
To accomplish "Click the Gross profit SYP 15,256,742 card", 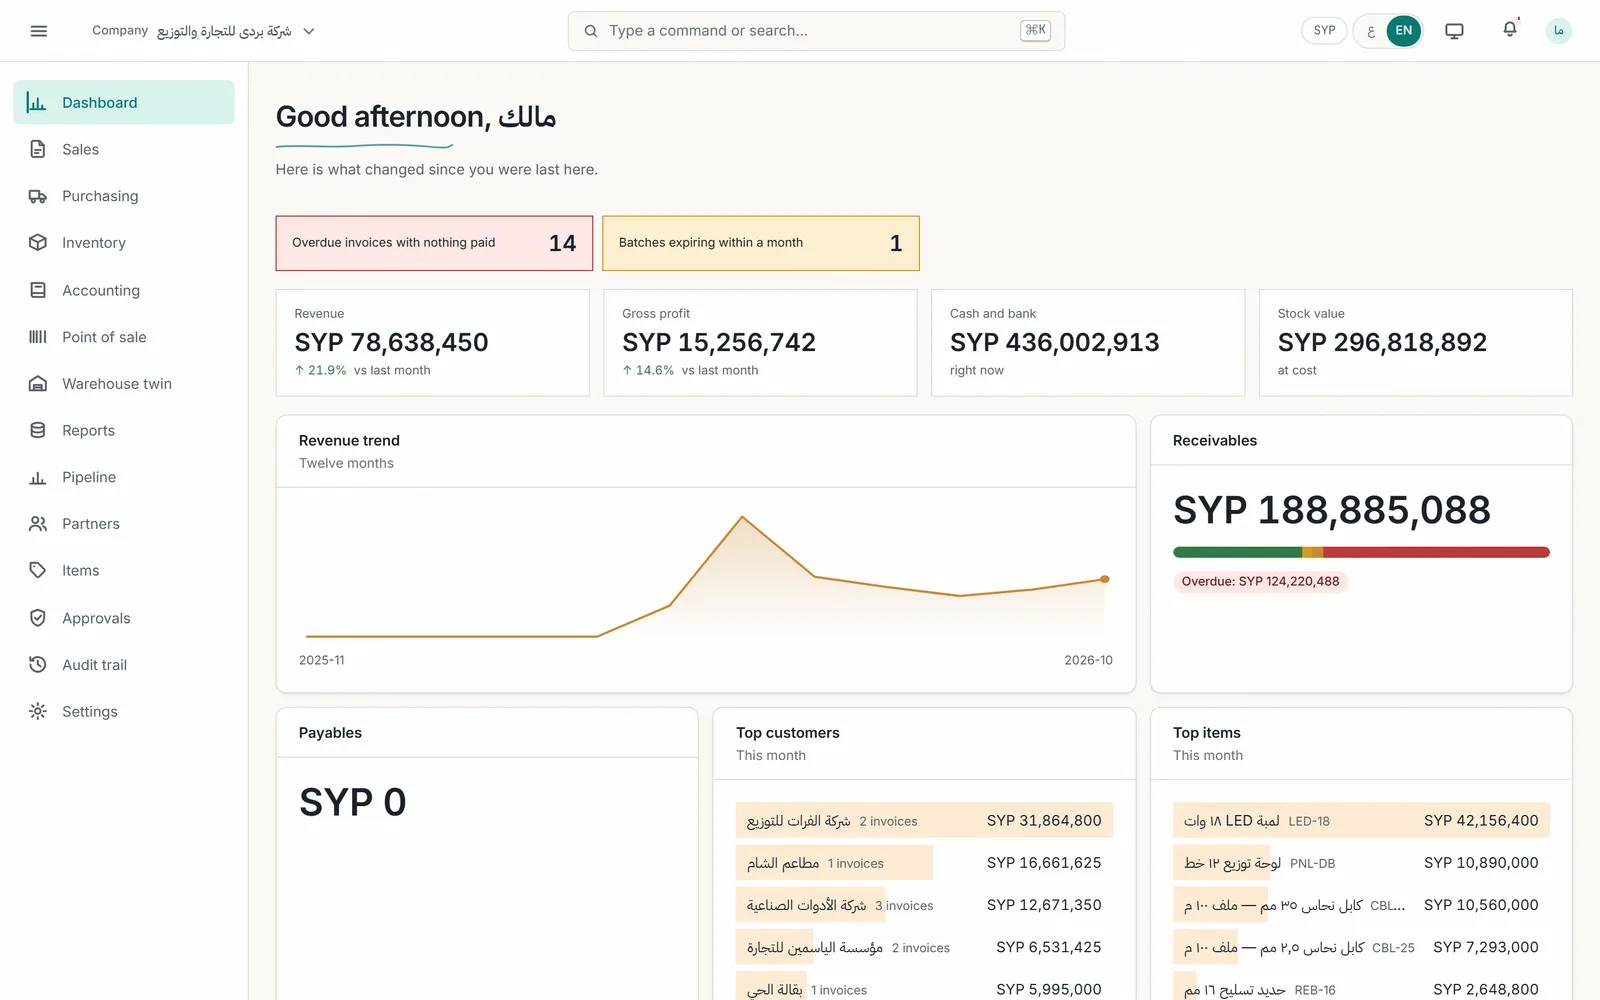I will [x=760, y=343].
